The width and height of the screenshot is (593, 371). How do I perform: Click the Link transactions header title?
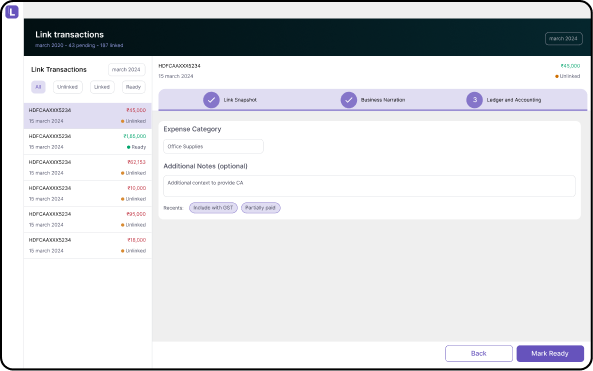(70, 34)
